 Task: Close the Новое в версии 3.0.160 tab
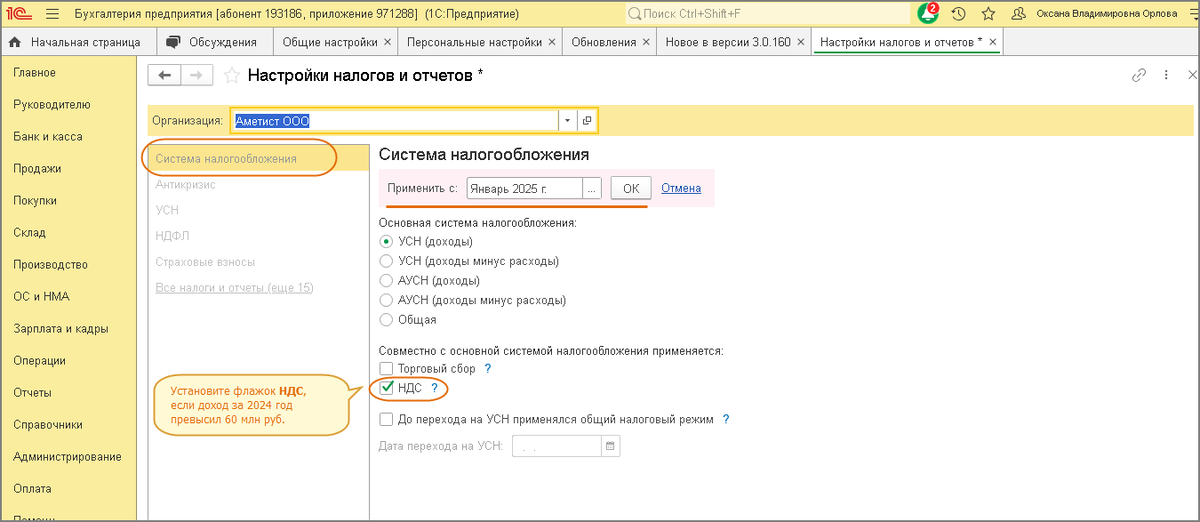800,42
